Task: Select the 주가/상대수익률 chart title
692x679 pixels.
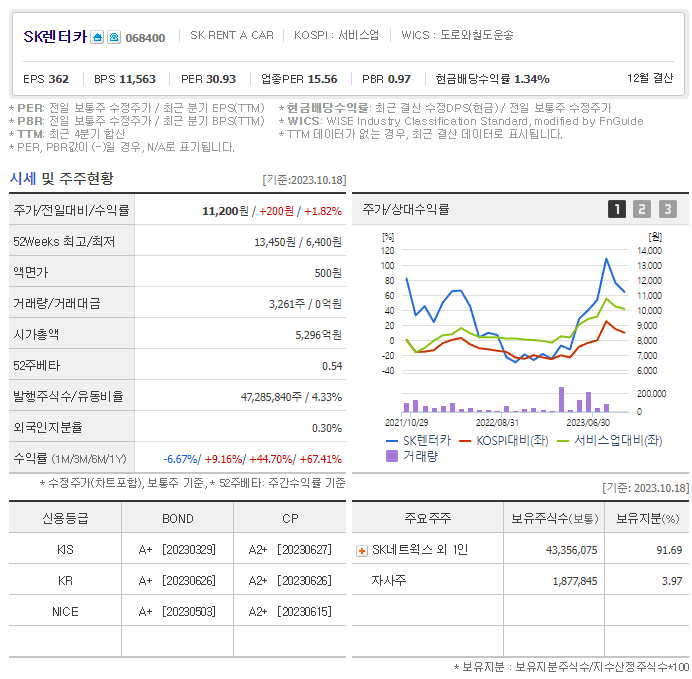Action: [406, 209]
